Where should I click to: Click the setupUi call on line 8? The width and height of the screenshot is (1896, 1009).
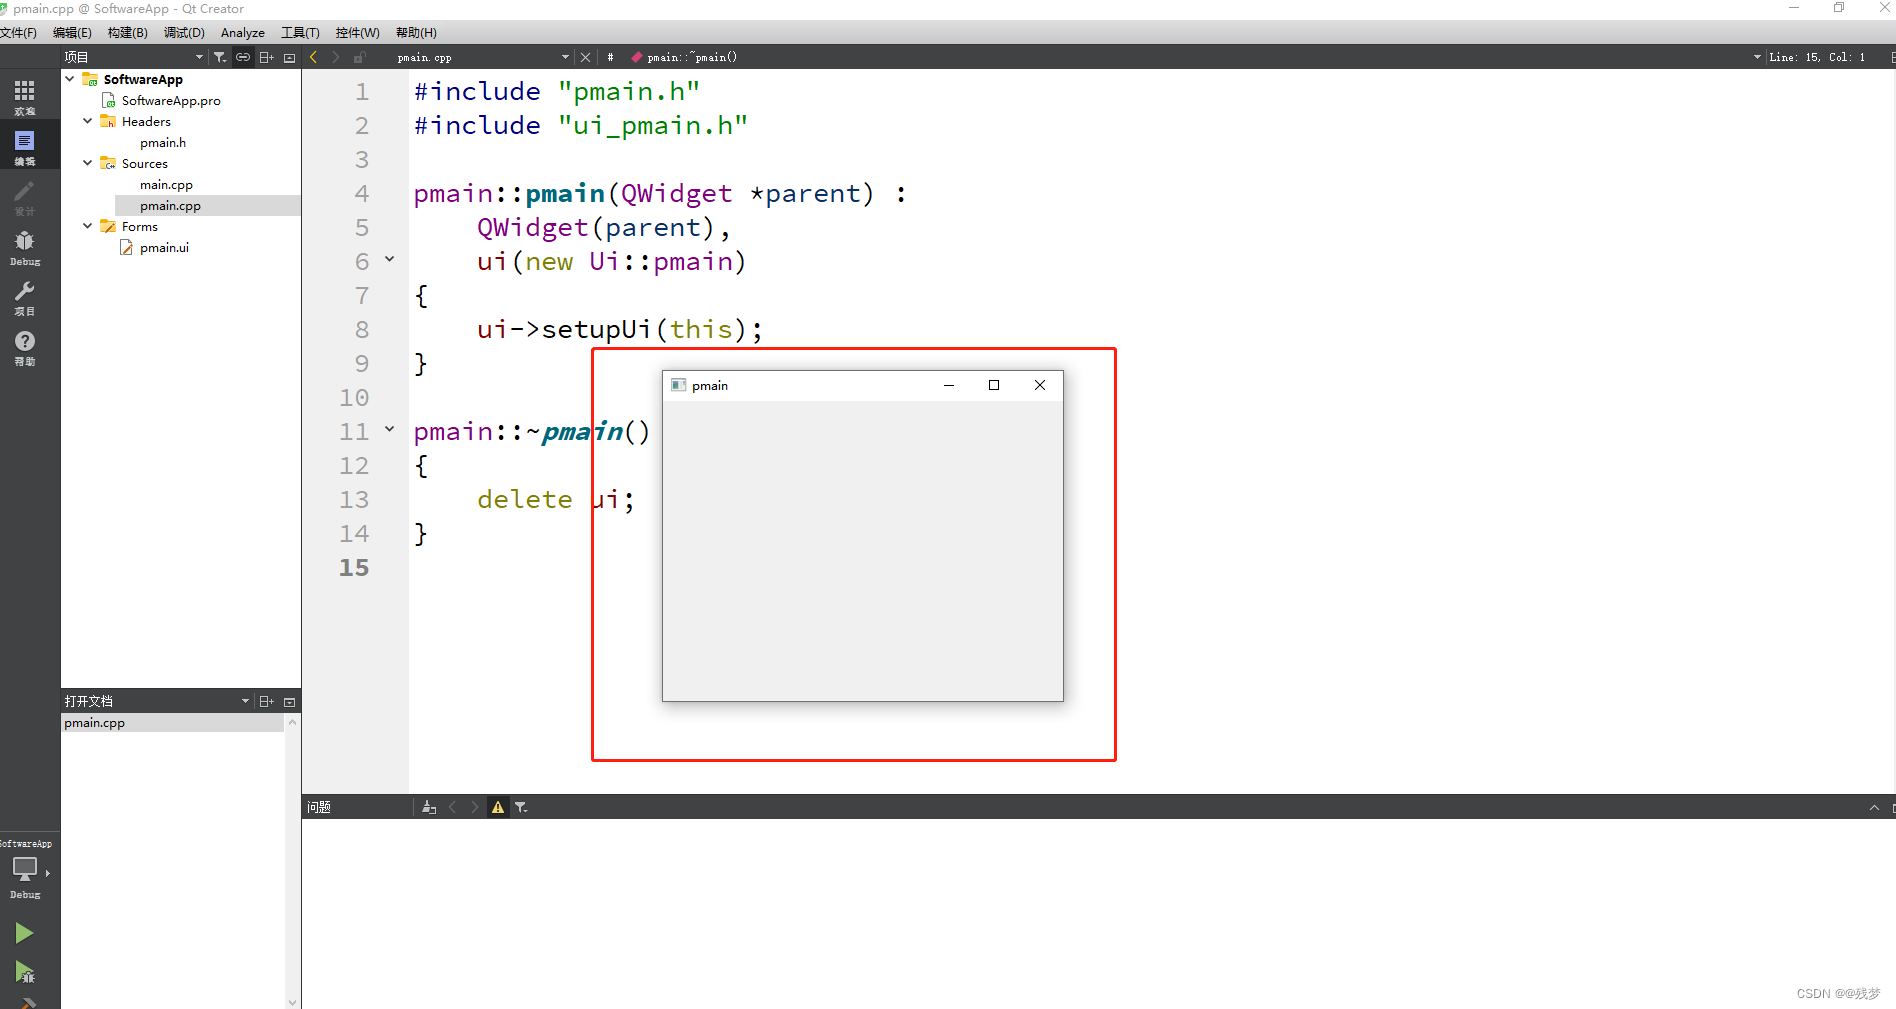pos(596,329)
